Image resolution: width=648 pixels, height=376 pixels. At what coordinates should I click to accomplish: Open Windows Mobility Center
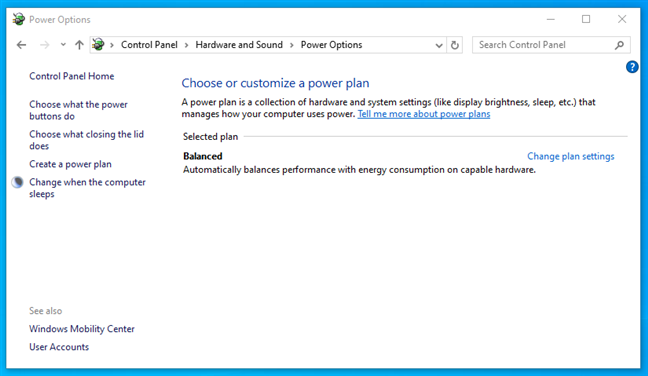click(x=82, y=329)
